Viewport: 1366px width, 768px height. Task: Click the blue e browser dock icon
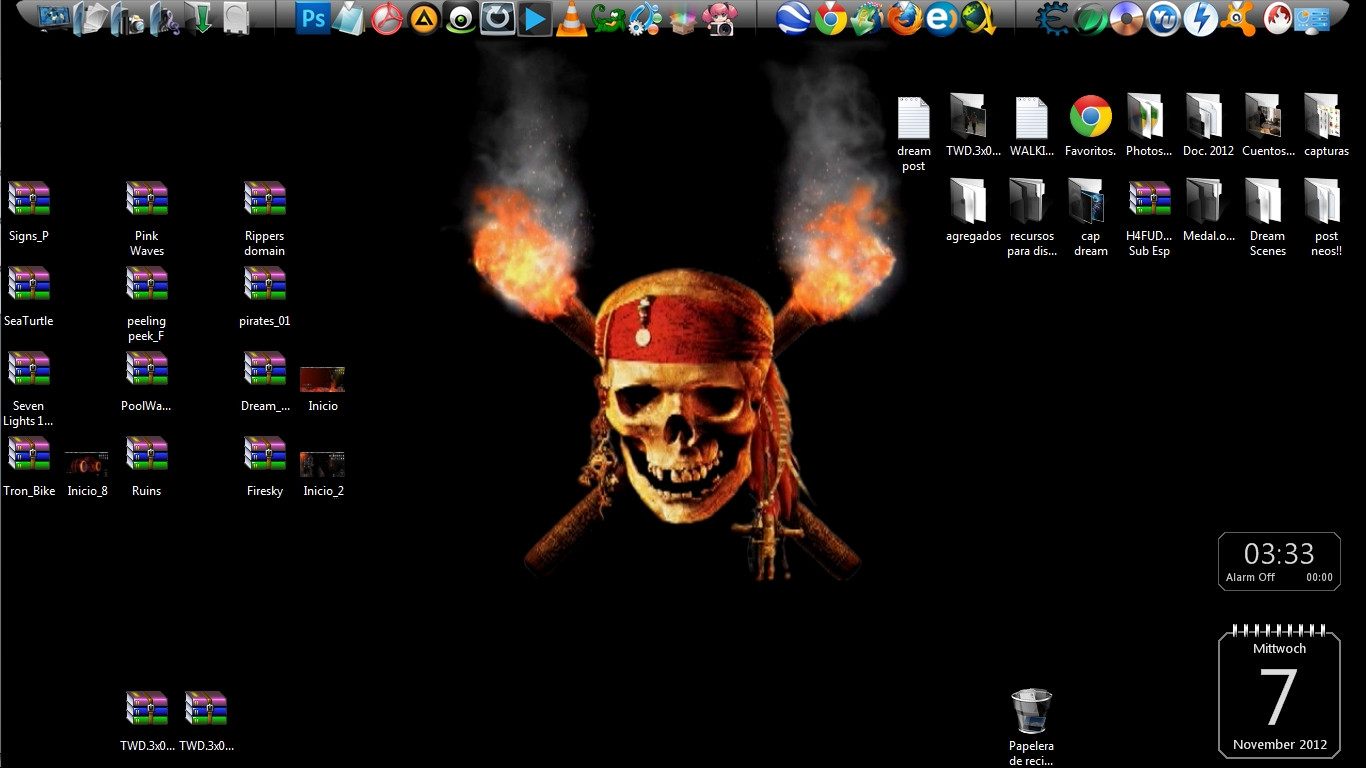[940, 19]
